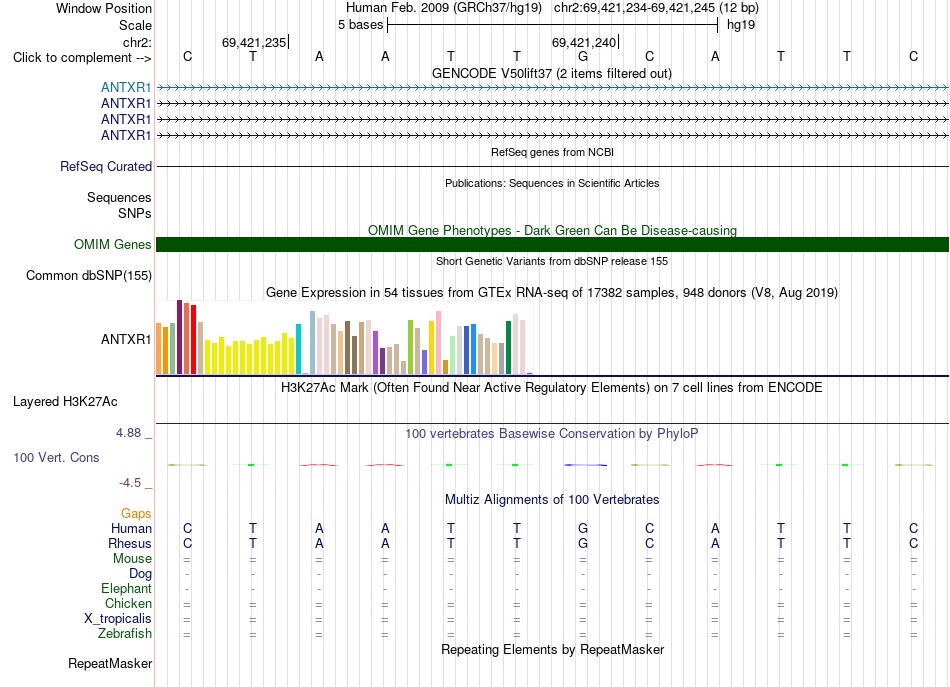This screenshot has height=687, width=950.
Task: Select the Human species label
Action: pos(131,528)
